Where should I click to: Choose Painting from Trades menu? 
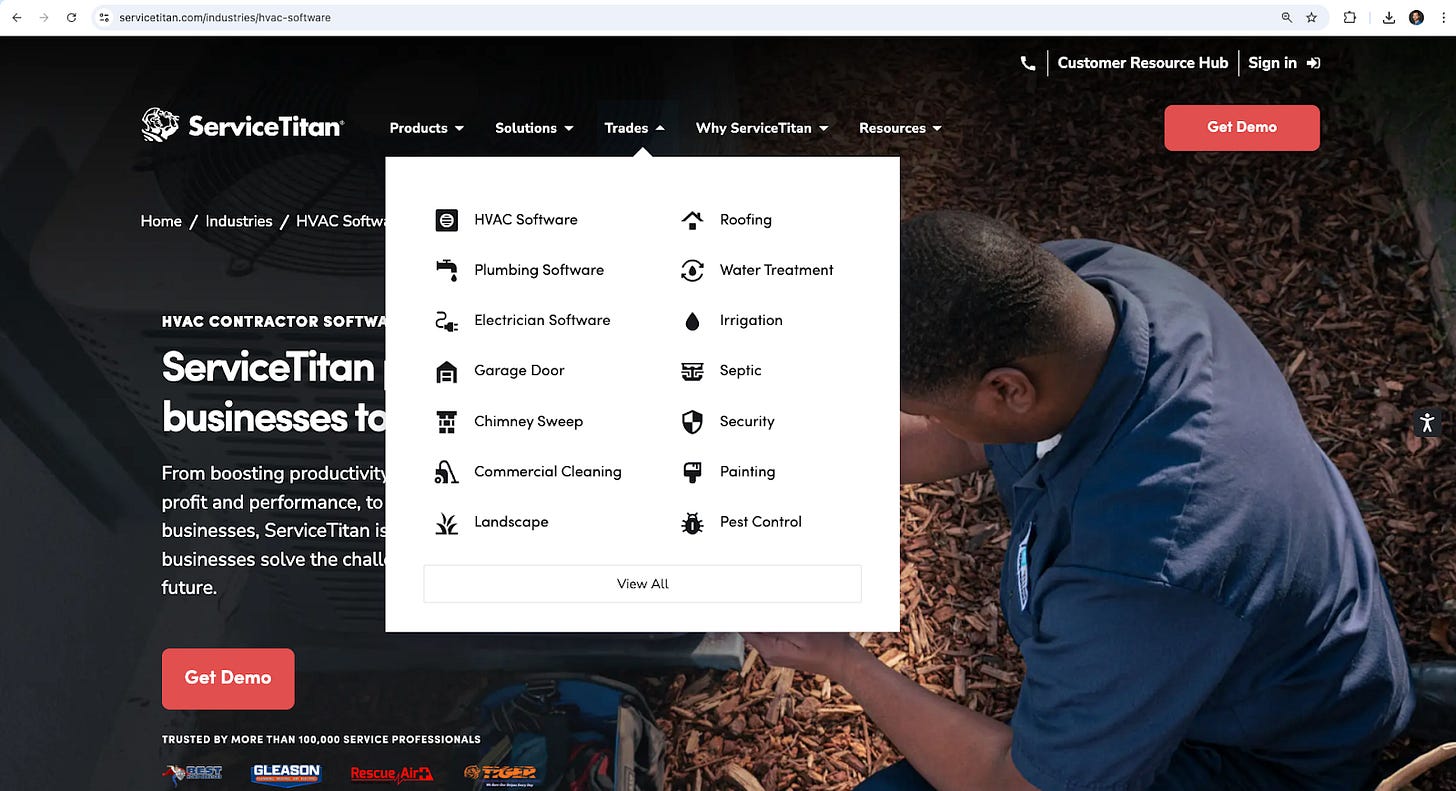(747, 471)
